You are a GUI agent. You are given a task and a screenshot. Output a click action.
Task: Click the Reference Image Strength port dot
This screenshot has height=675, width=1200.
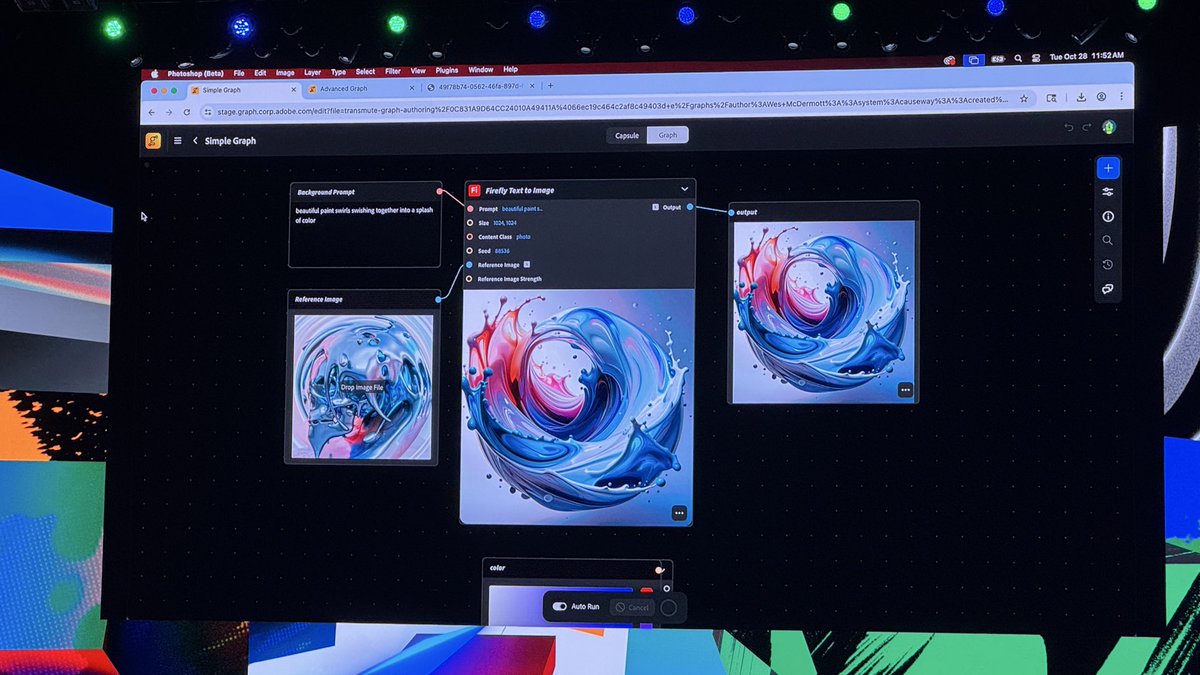(469, 279)
